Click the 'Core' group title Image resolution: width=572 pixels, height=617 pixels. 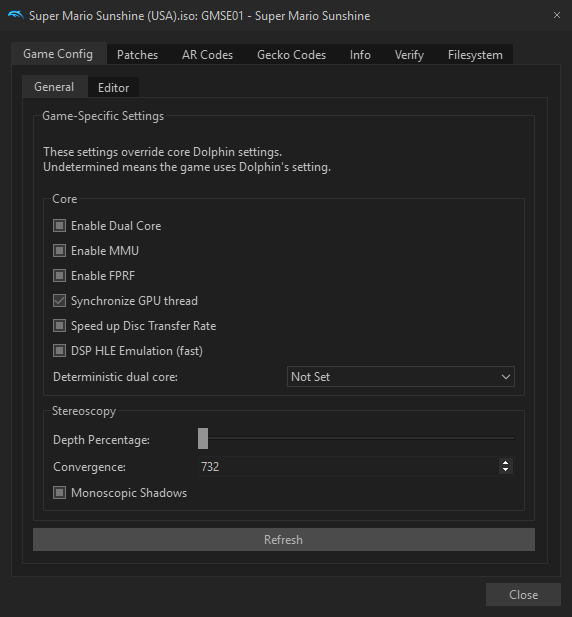[x=65, y=199]
